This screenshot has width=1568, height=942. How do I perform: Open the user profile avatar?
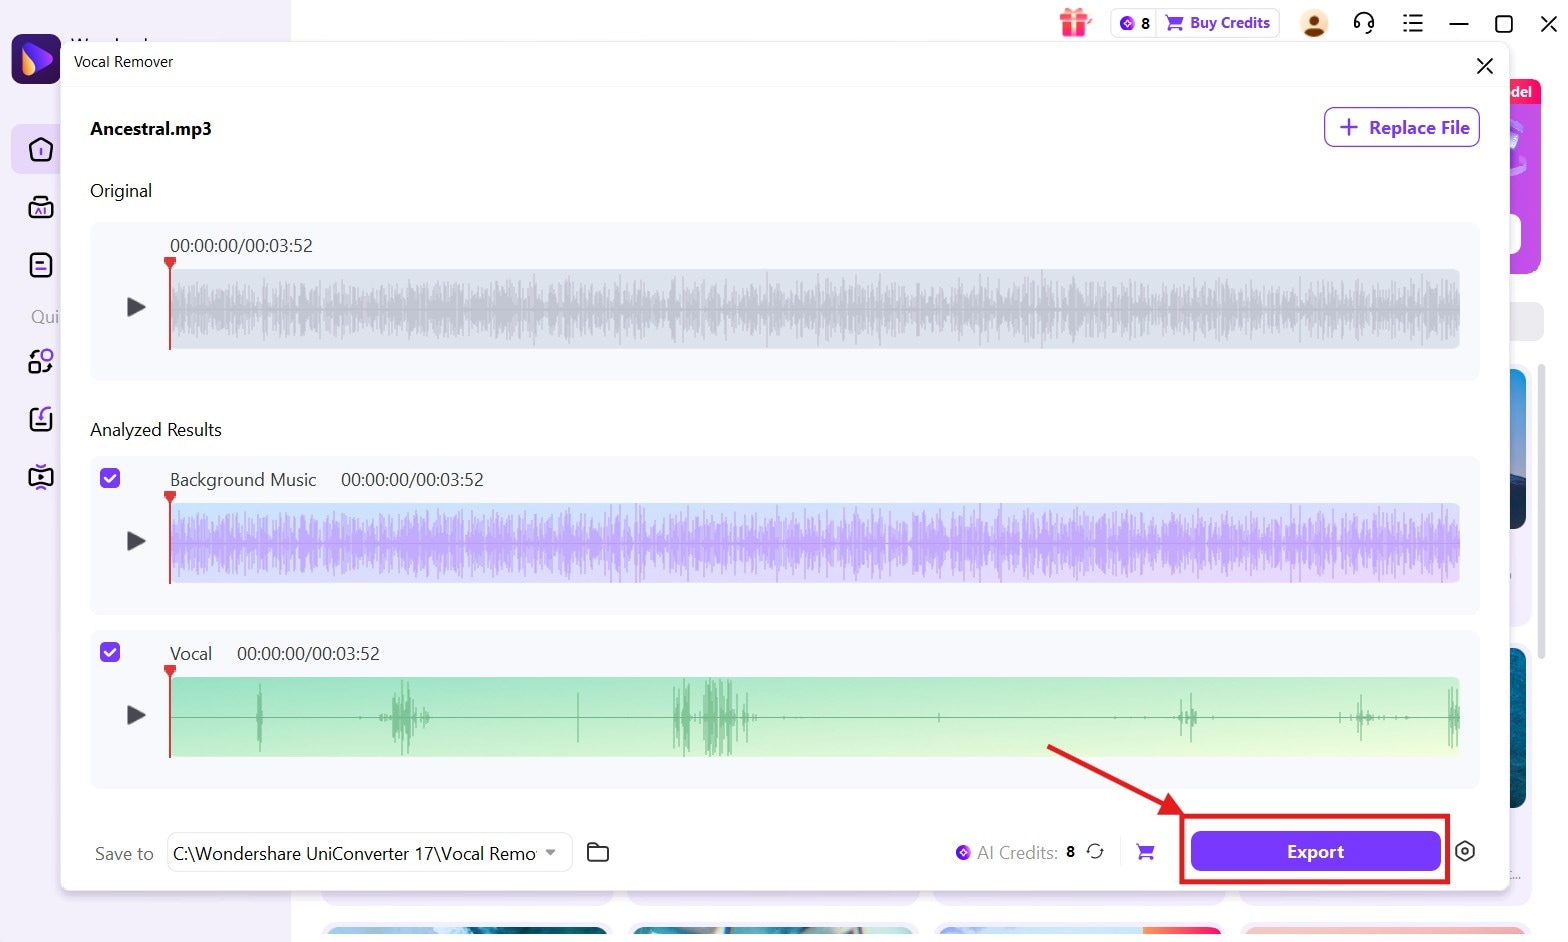point(1314,23)
